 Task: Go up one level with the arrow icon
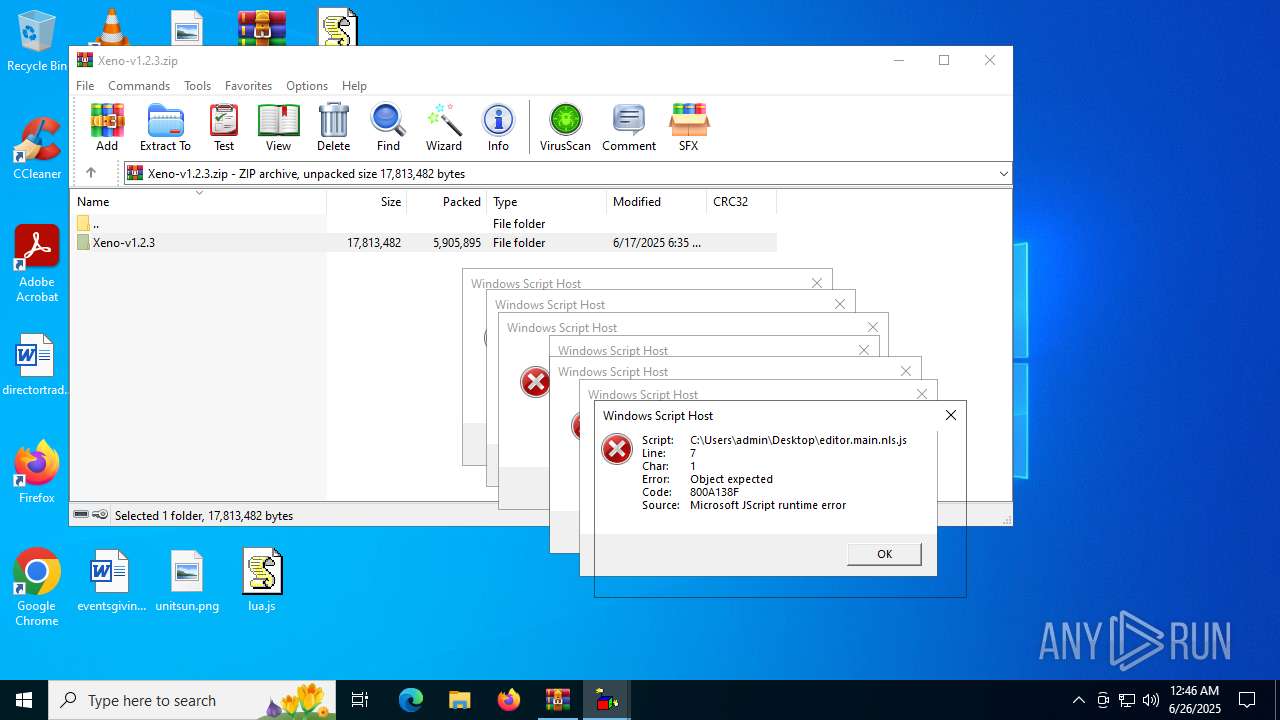pos(90,173)
